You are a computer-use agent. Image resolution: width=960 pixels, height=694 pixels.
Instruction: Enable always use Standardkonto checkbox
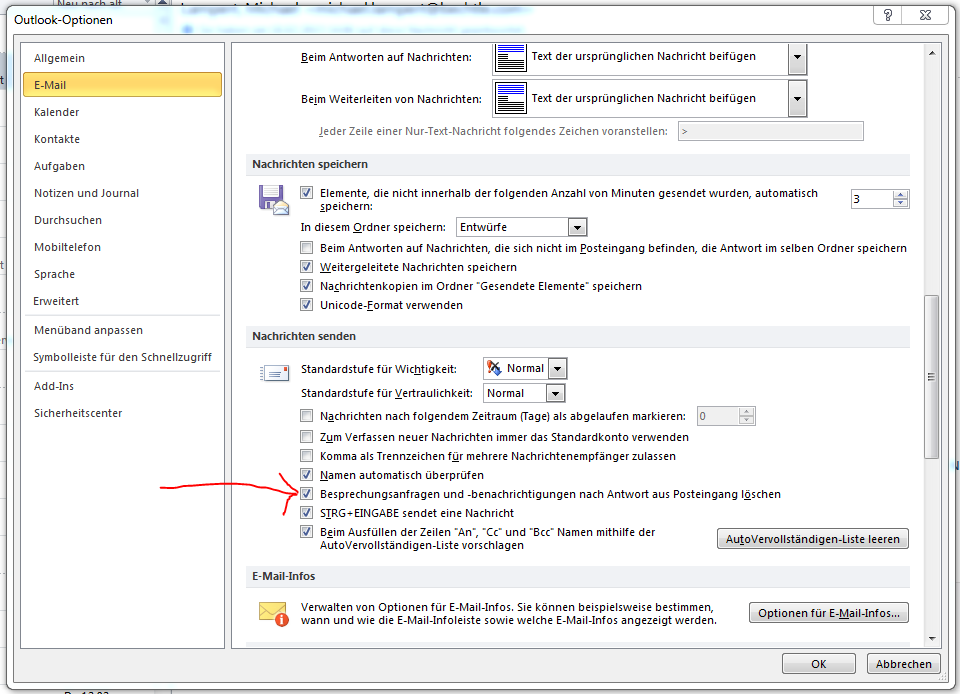[306, 437]
